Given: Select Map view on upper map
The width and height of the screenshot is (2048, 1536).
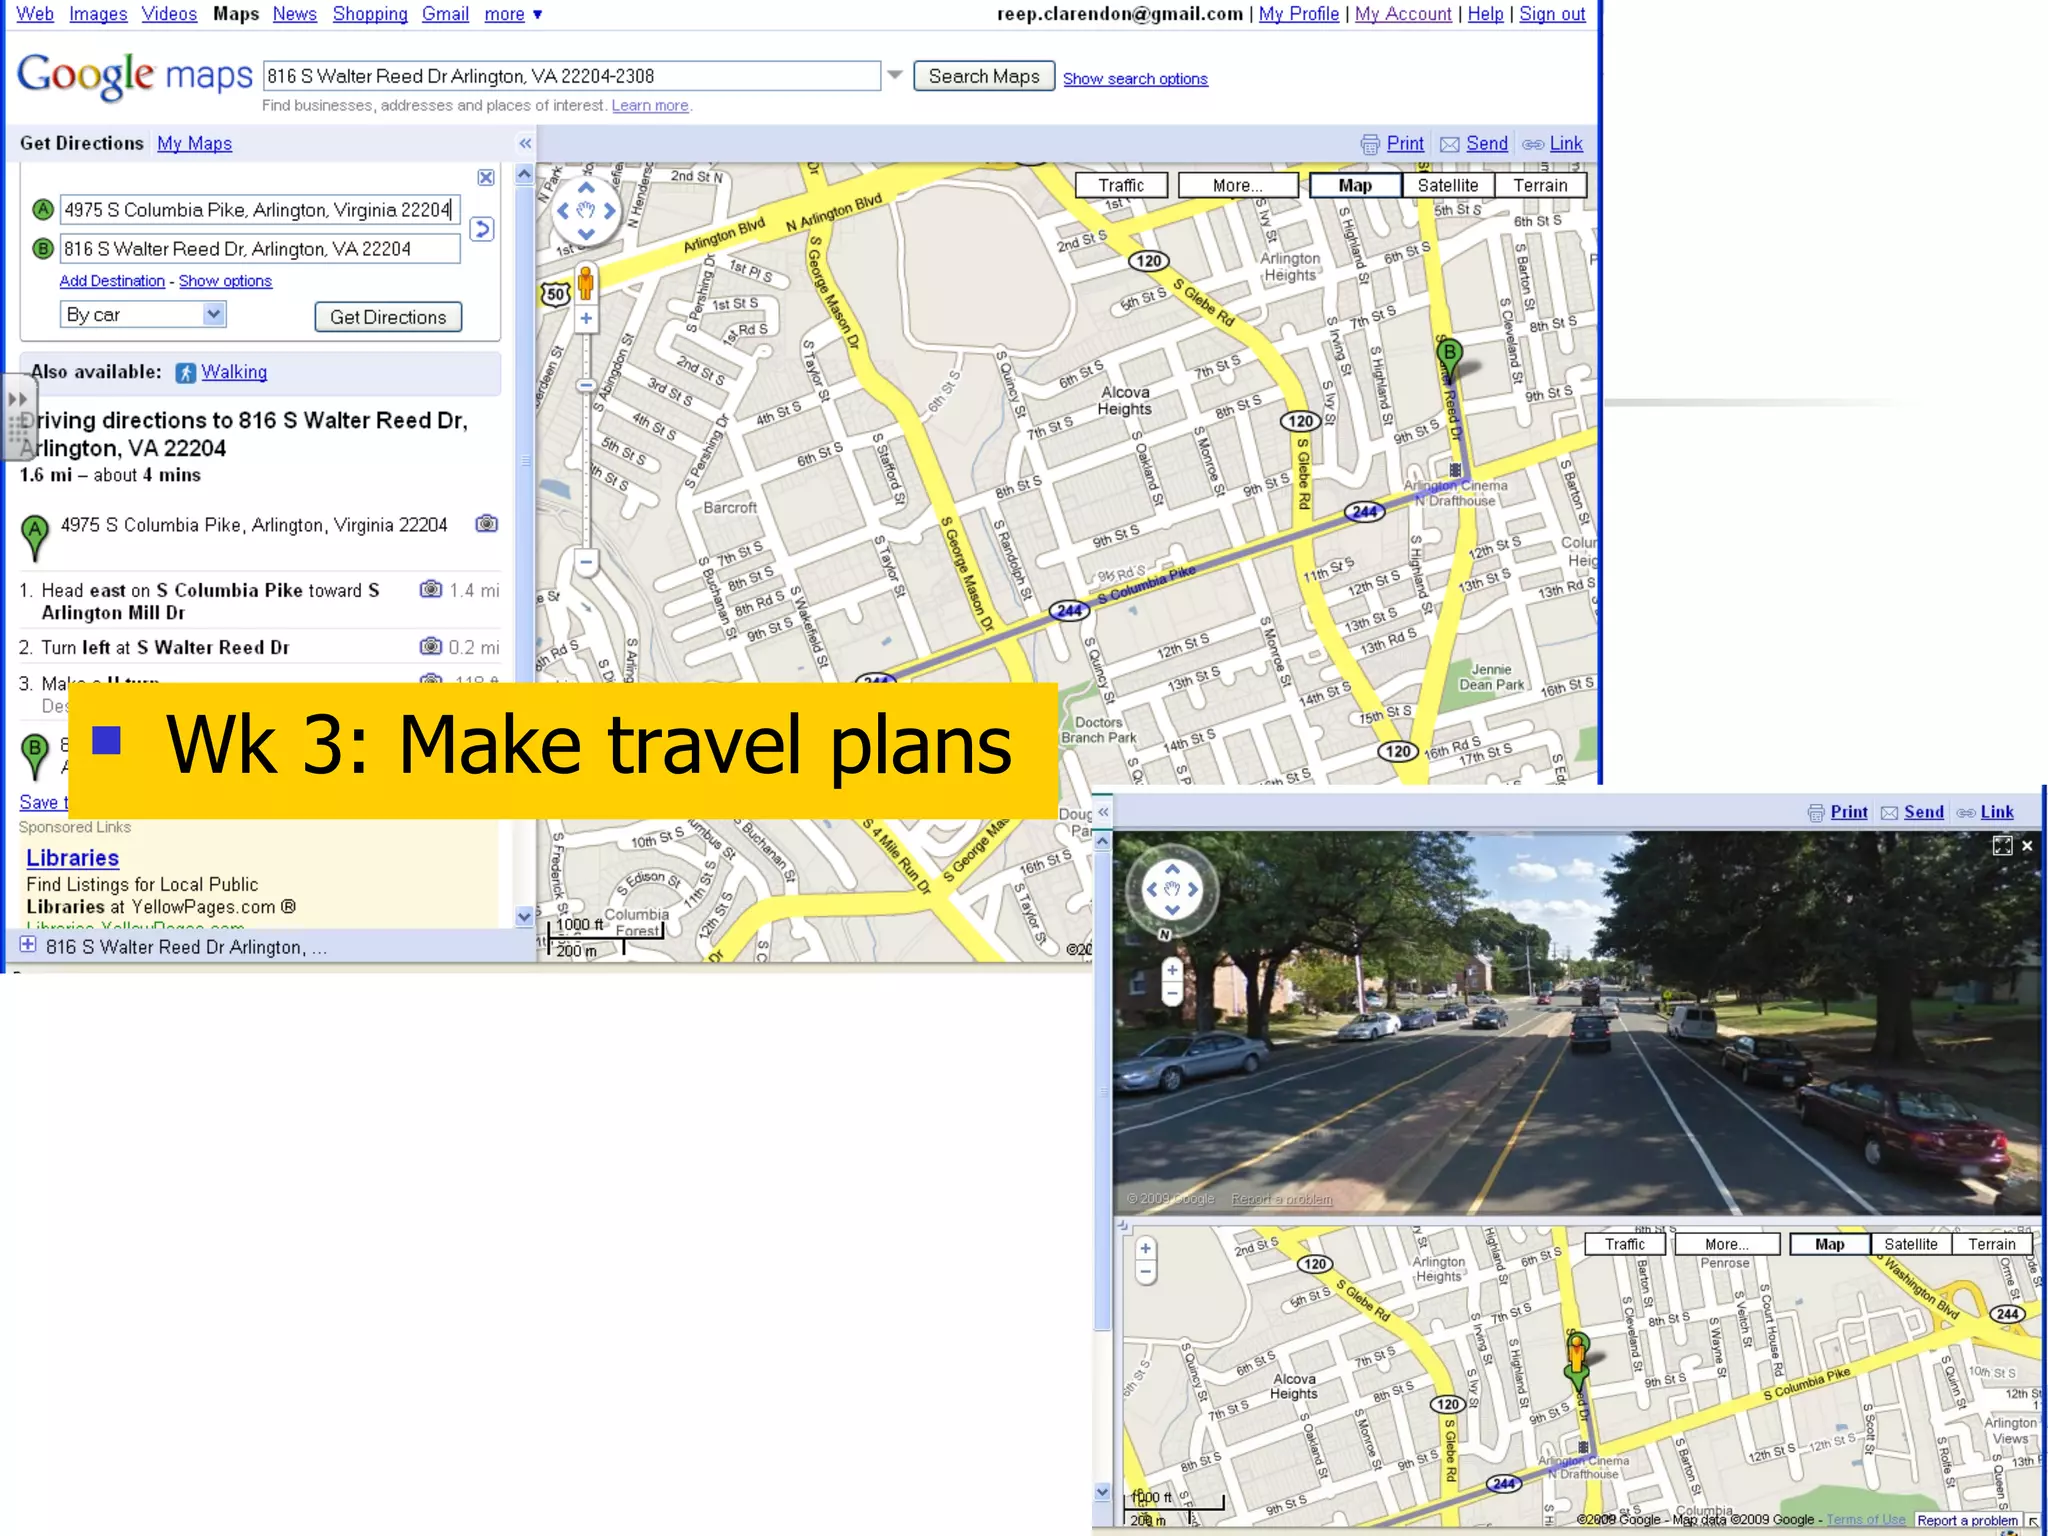Looking at the screenshot, I should (1355, 185).
